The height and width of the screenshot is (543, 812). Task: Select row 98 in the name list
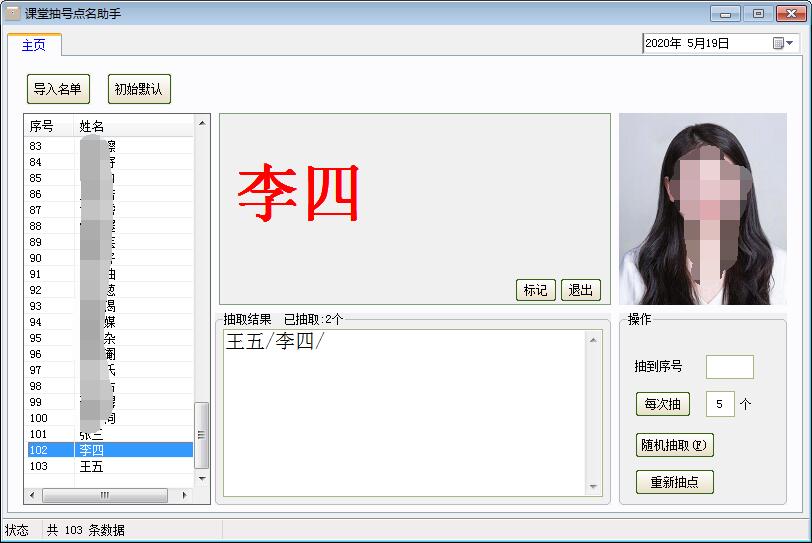coord(110,386)
